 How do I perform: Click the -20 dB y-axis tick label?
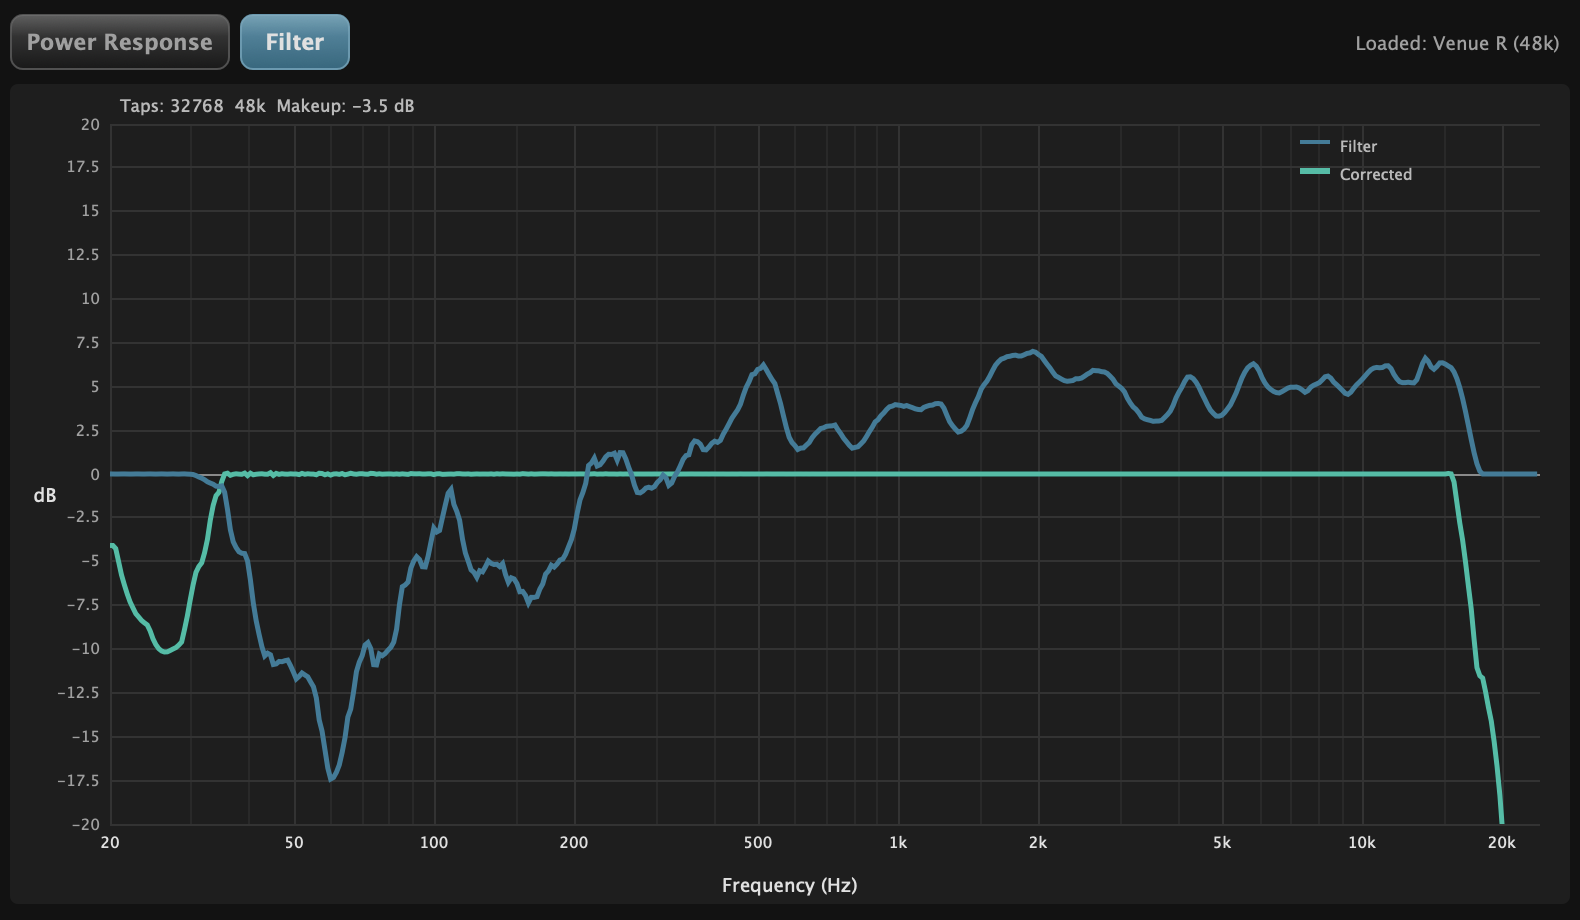click(85, 824)
